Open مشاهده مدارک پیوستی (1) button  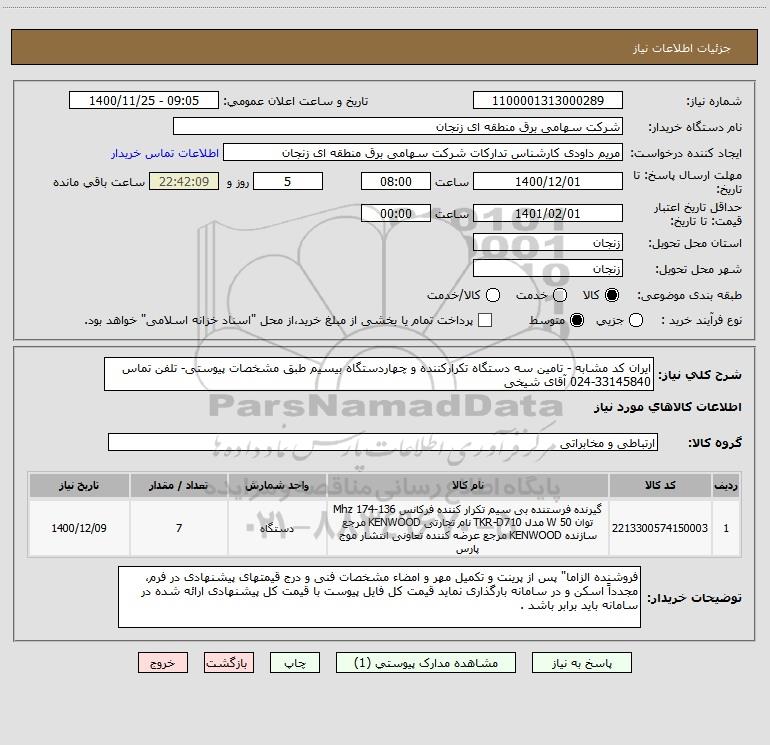pyautogui.click(x=426, y=663)
